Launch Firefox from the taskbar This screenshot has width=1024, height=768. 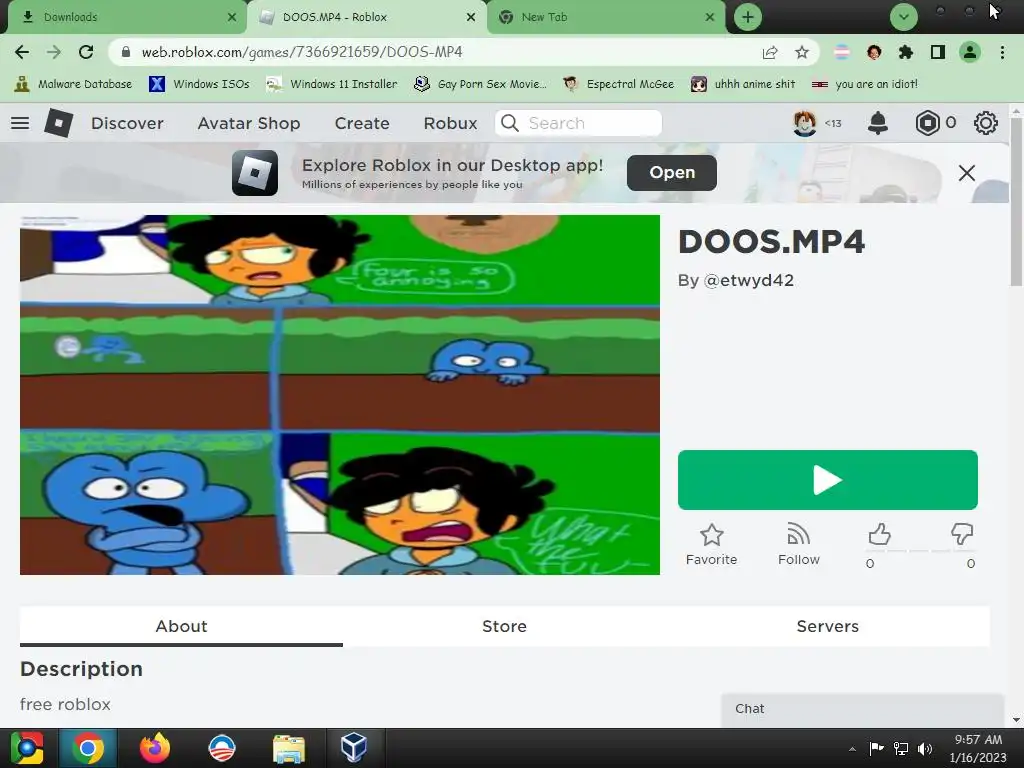(x=155, y=748)
